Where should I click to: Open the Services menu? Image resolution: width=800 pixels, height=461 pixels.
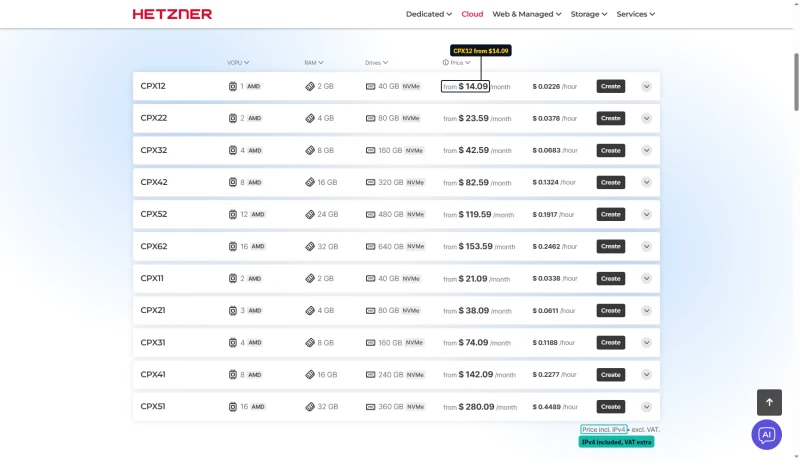(x=636, y=14)
